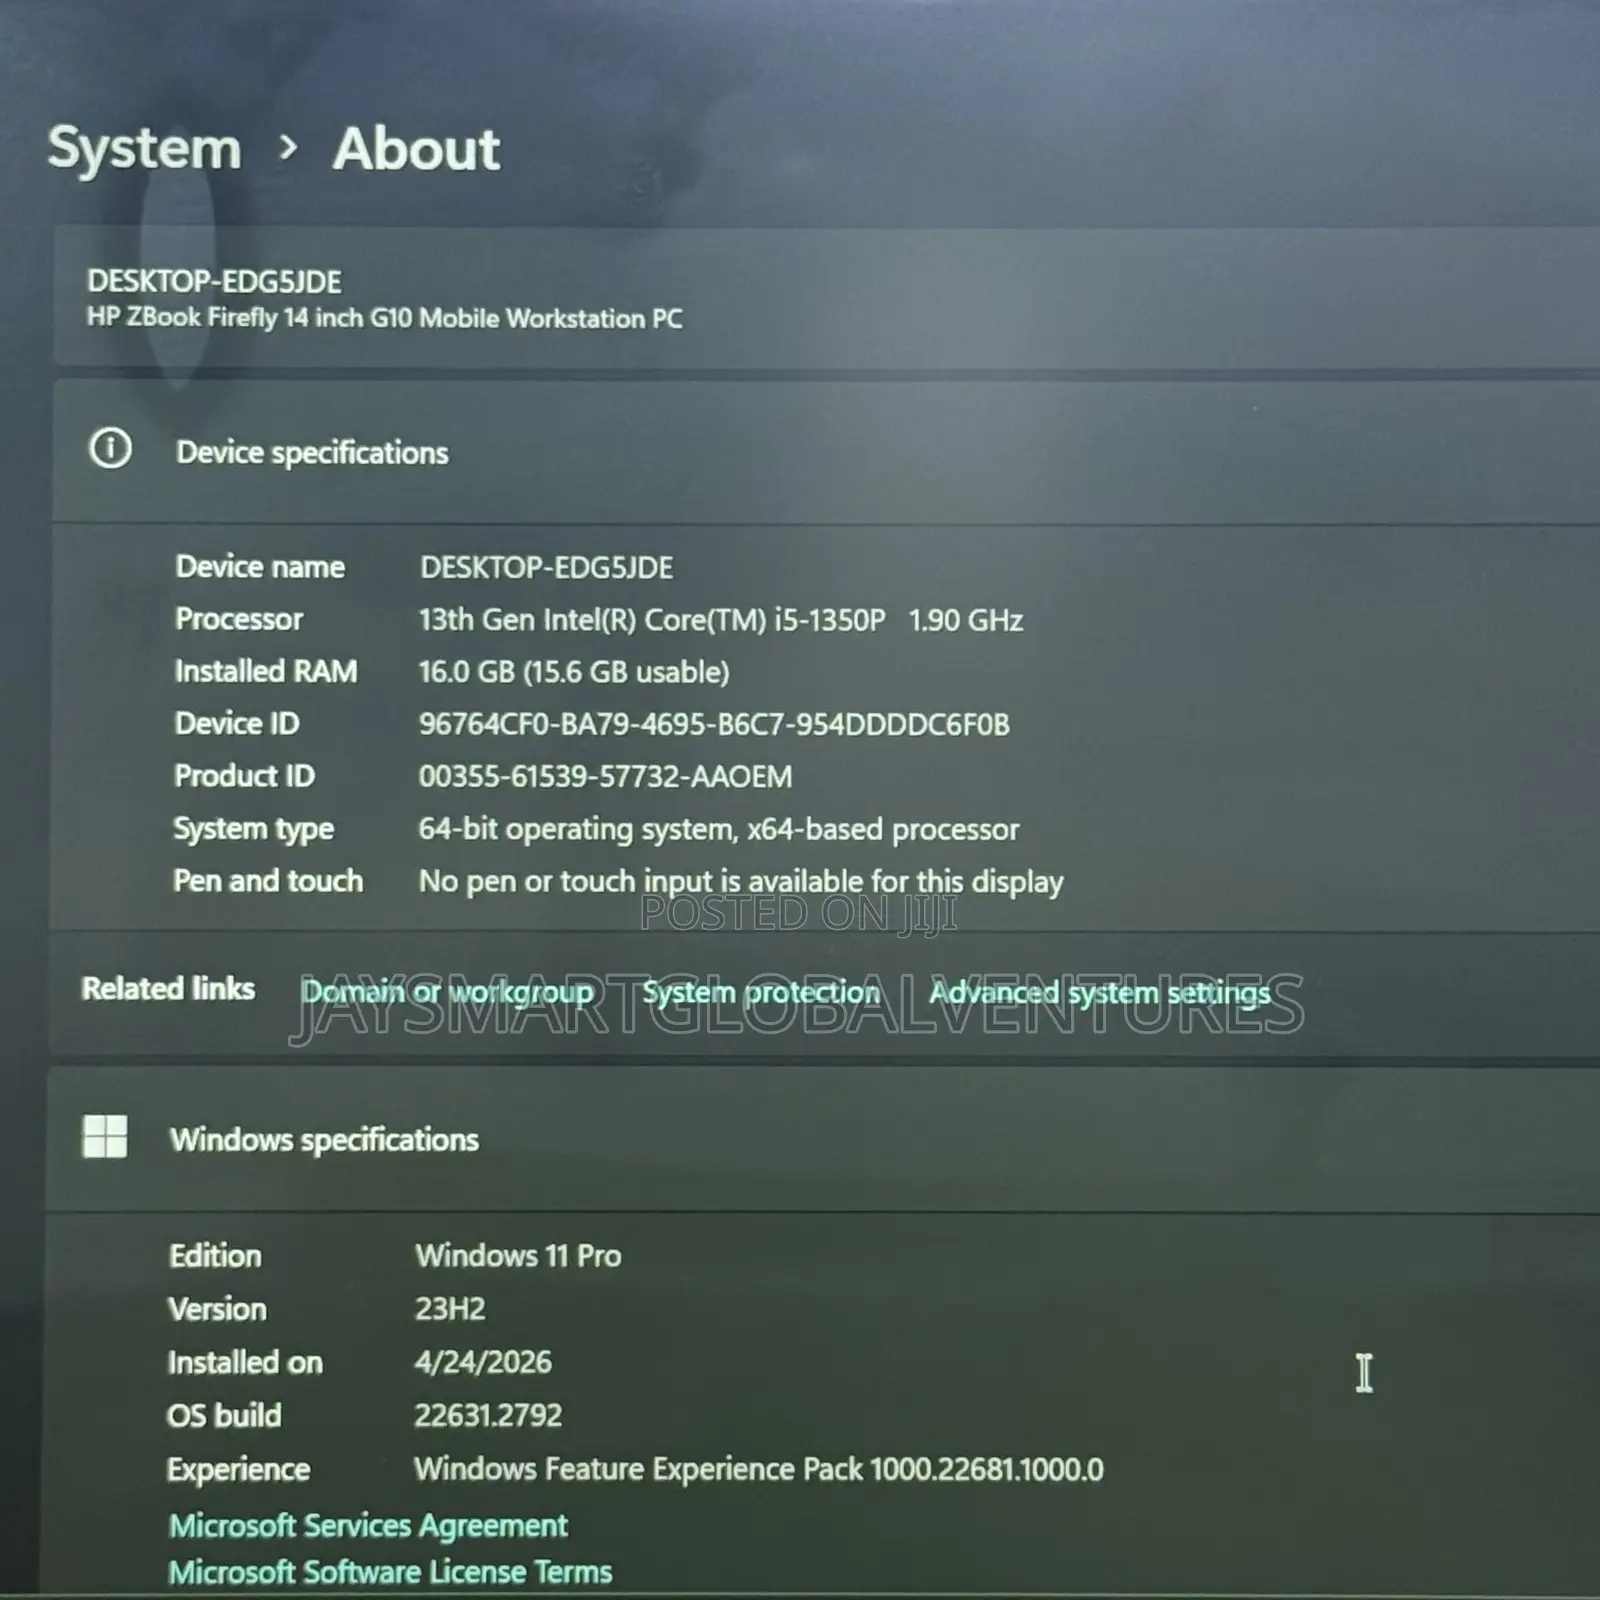Select Installed on date 4/24/2026
The height and width of the screenshot is (1600, 1600).
tap(483, 1362)
